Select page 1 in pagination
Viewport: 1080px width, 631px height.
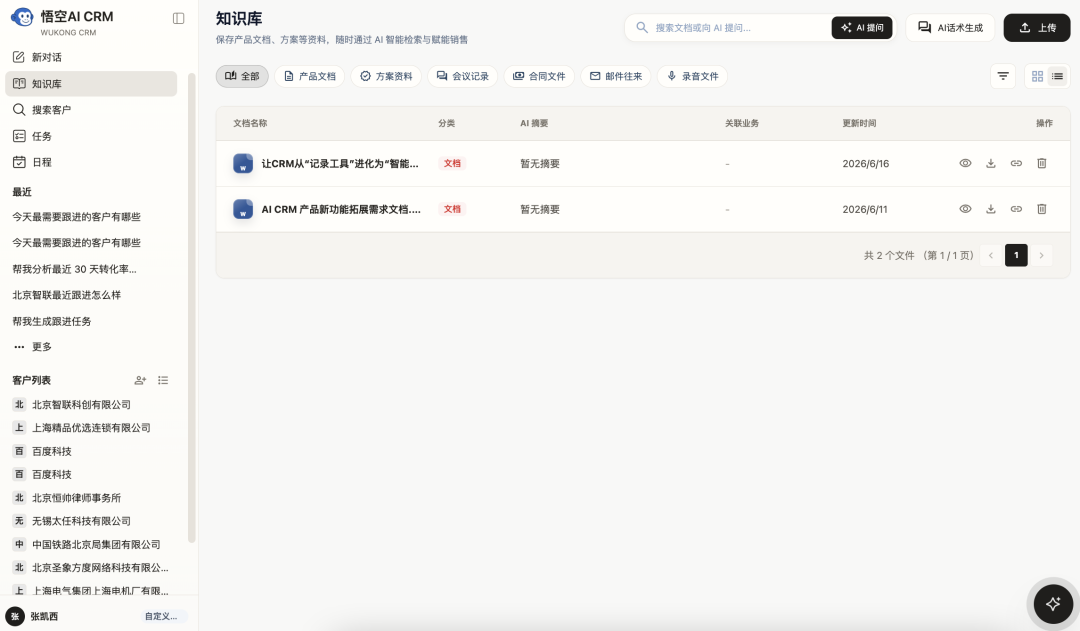[1016, 256]
